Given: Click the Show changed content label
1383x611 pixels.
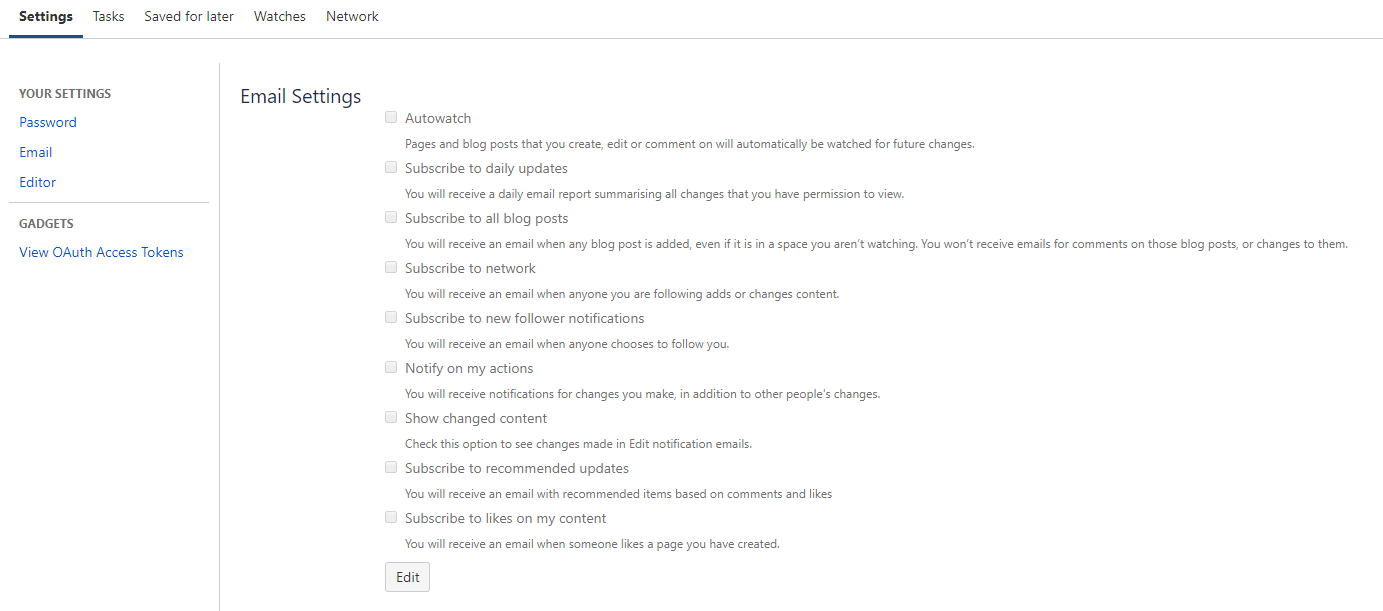Looking at the screenshot, I should [x=476, y=418].
